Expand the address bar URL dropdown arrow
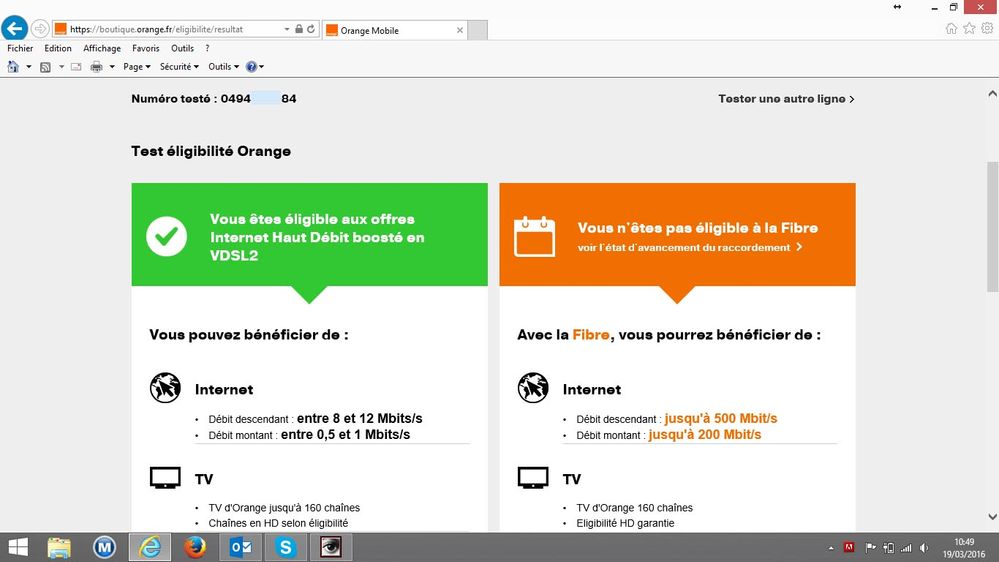This screenshot has height=562, width=999. click(287, 29)
